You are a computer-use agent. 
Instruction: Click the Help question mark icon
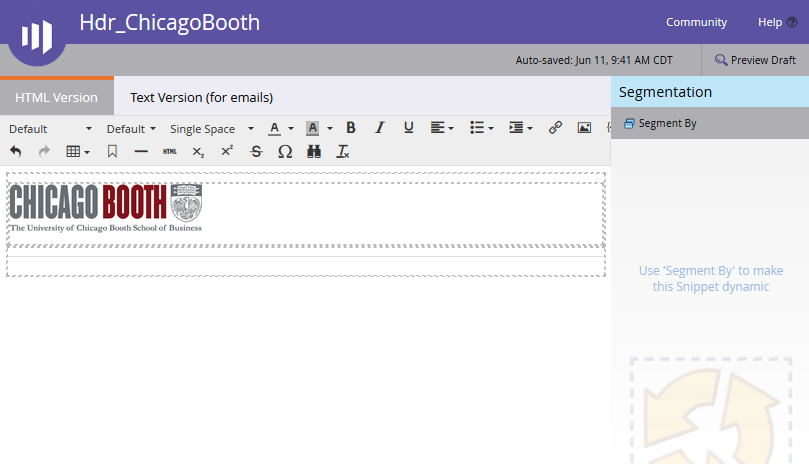(792, 22)
